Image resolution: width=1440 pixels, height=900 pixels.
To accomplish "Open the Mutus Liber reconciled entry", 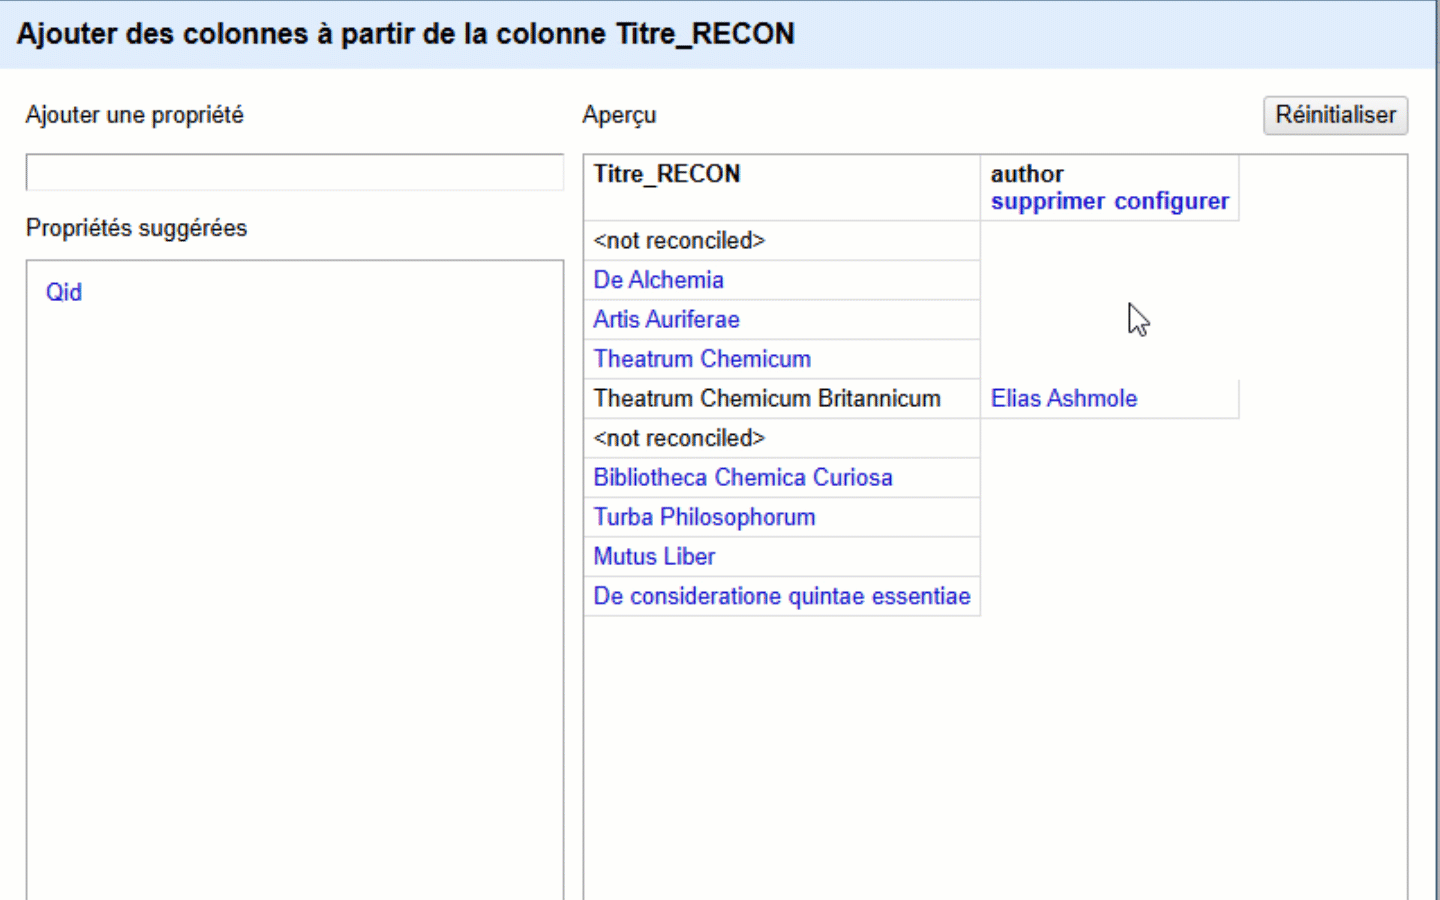I will pos(654,556).
